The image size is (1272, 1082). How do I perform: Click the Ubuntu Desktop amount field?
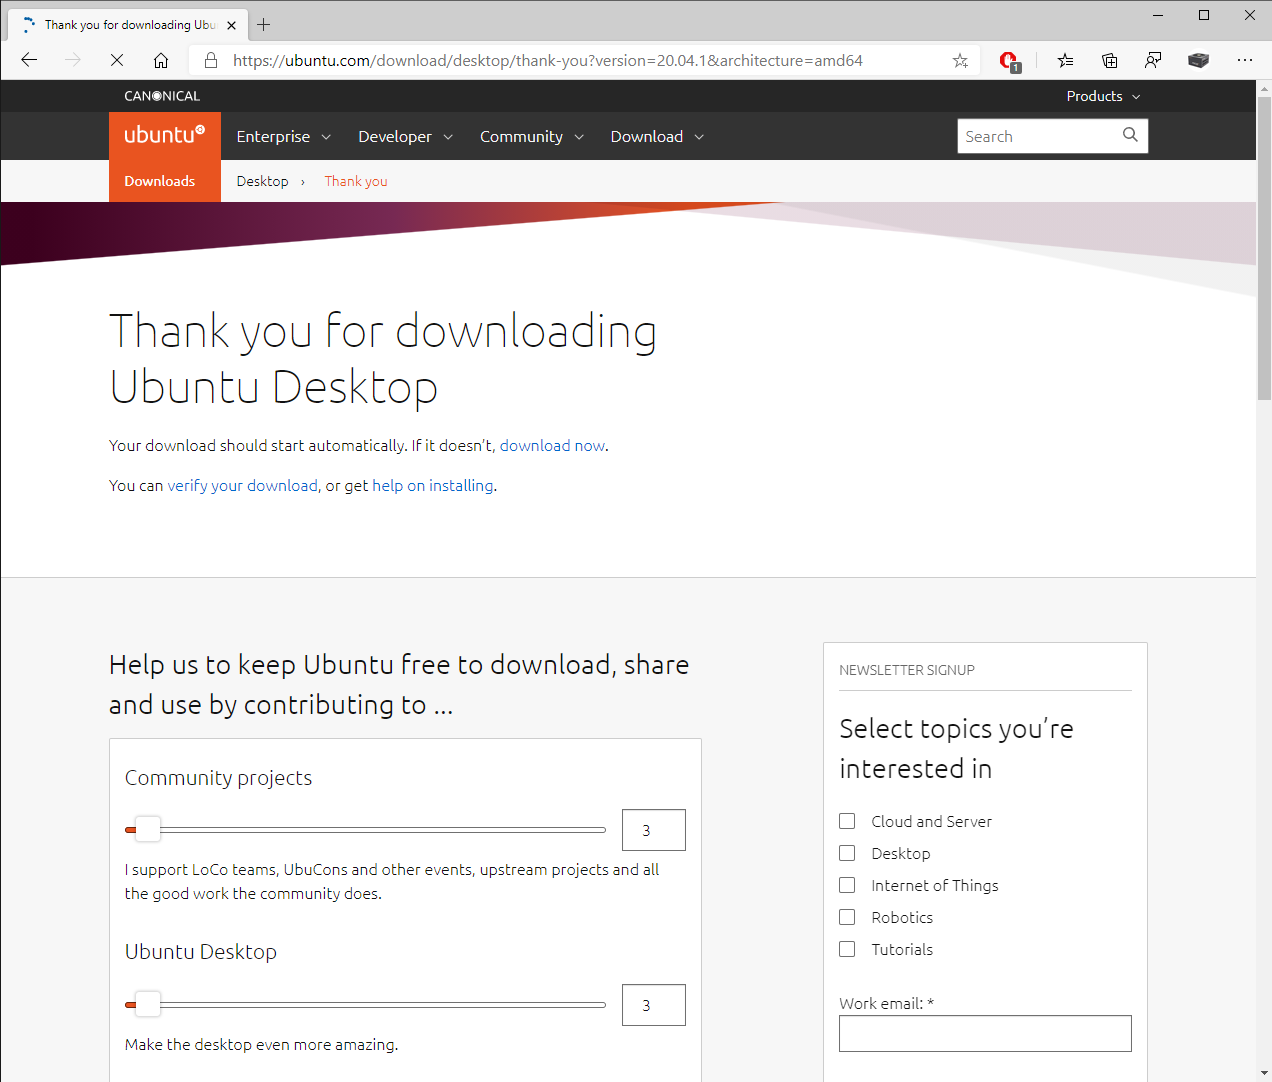(654, 1005)
